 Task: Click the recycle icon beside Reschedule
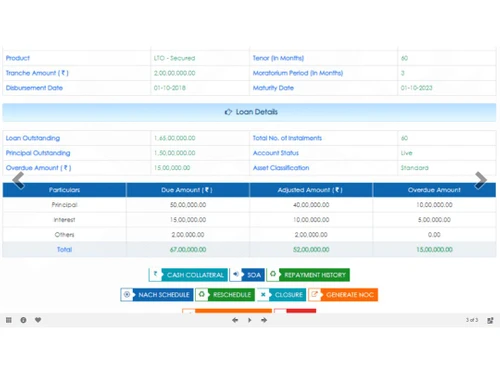[x=202, y=294]
